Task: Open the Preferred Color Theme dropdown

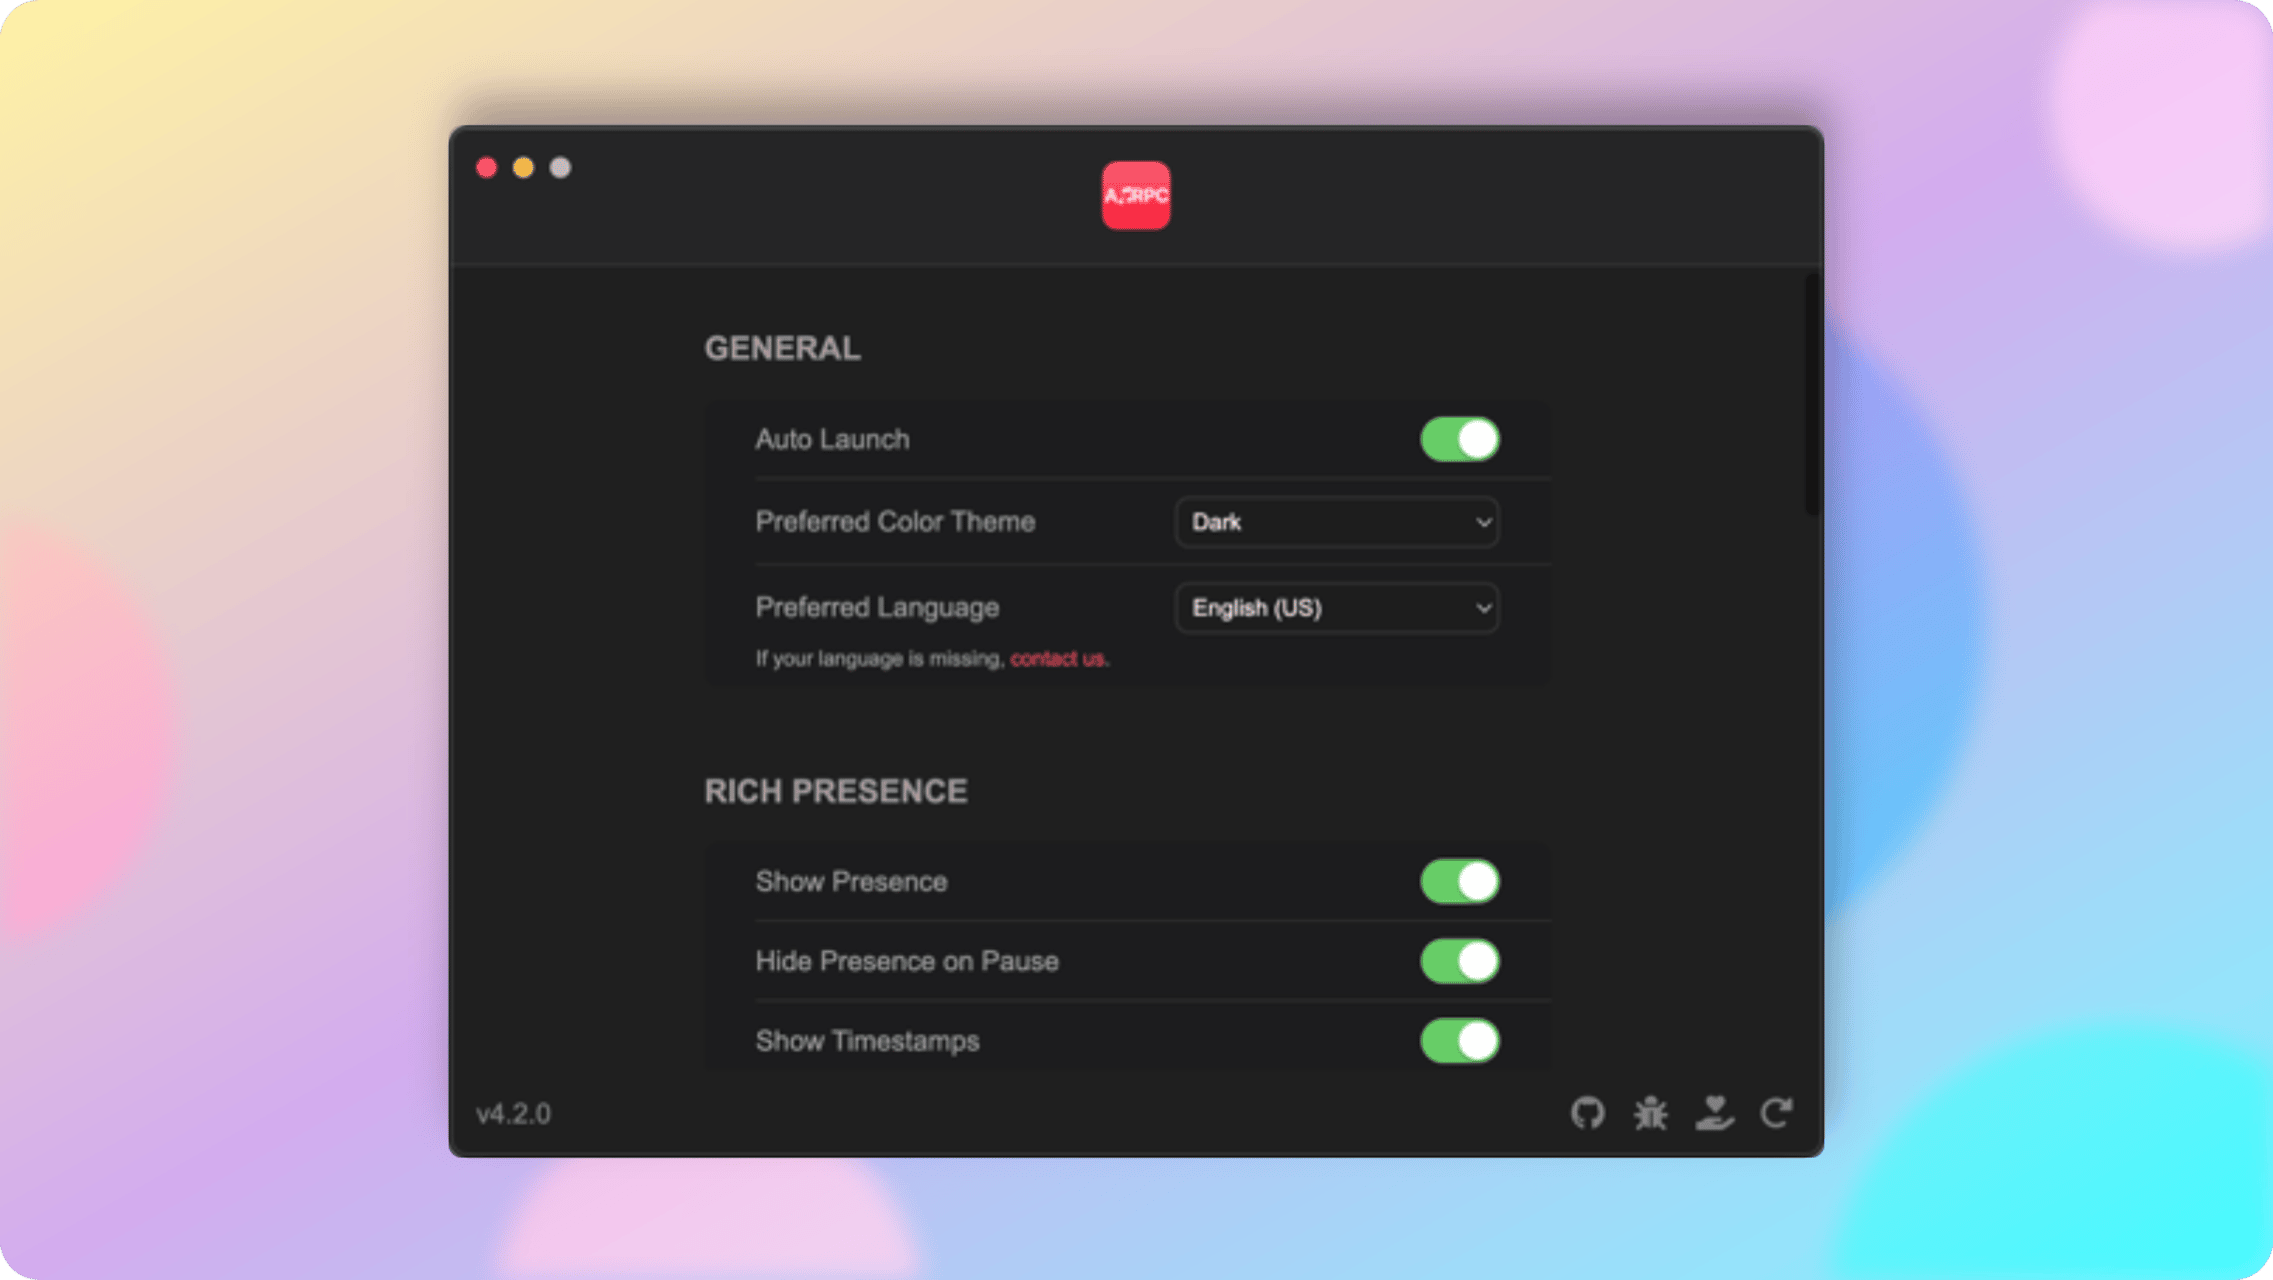Action: pyautogui.click(x=1337, y=522)
